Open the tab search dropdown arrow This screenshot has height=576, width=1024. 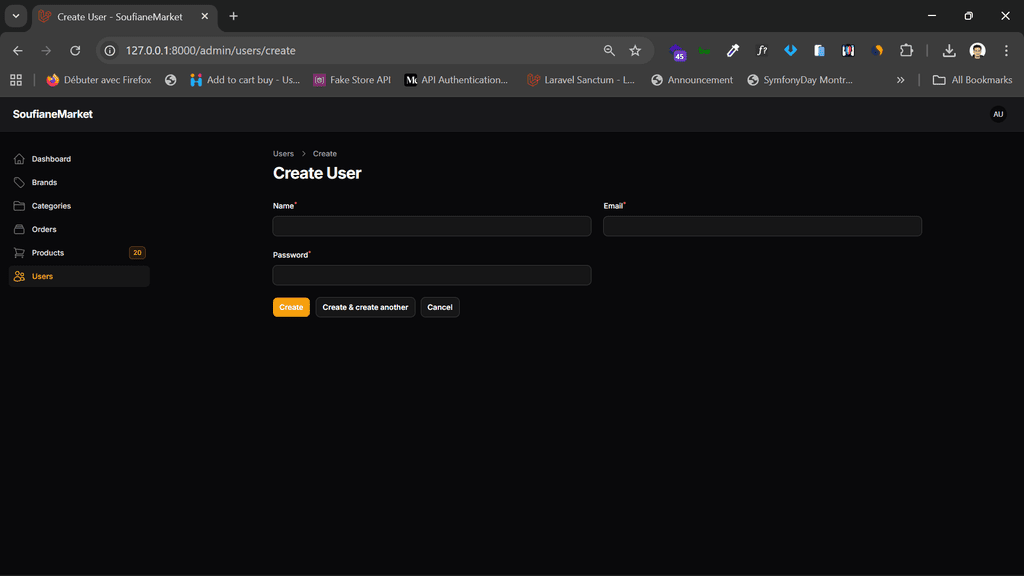click(16, 16)
